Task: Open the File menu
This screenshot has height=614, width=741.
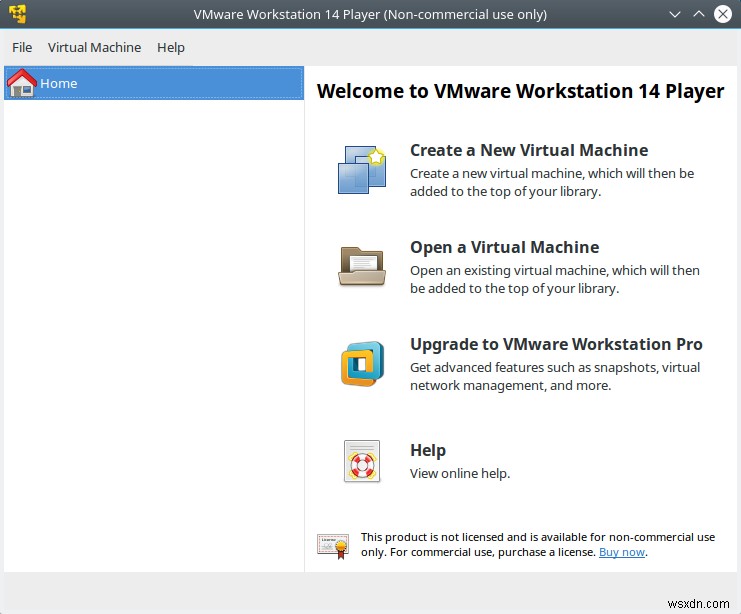Action: click(x=22, y=48)
